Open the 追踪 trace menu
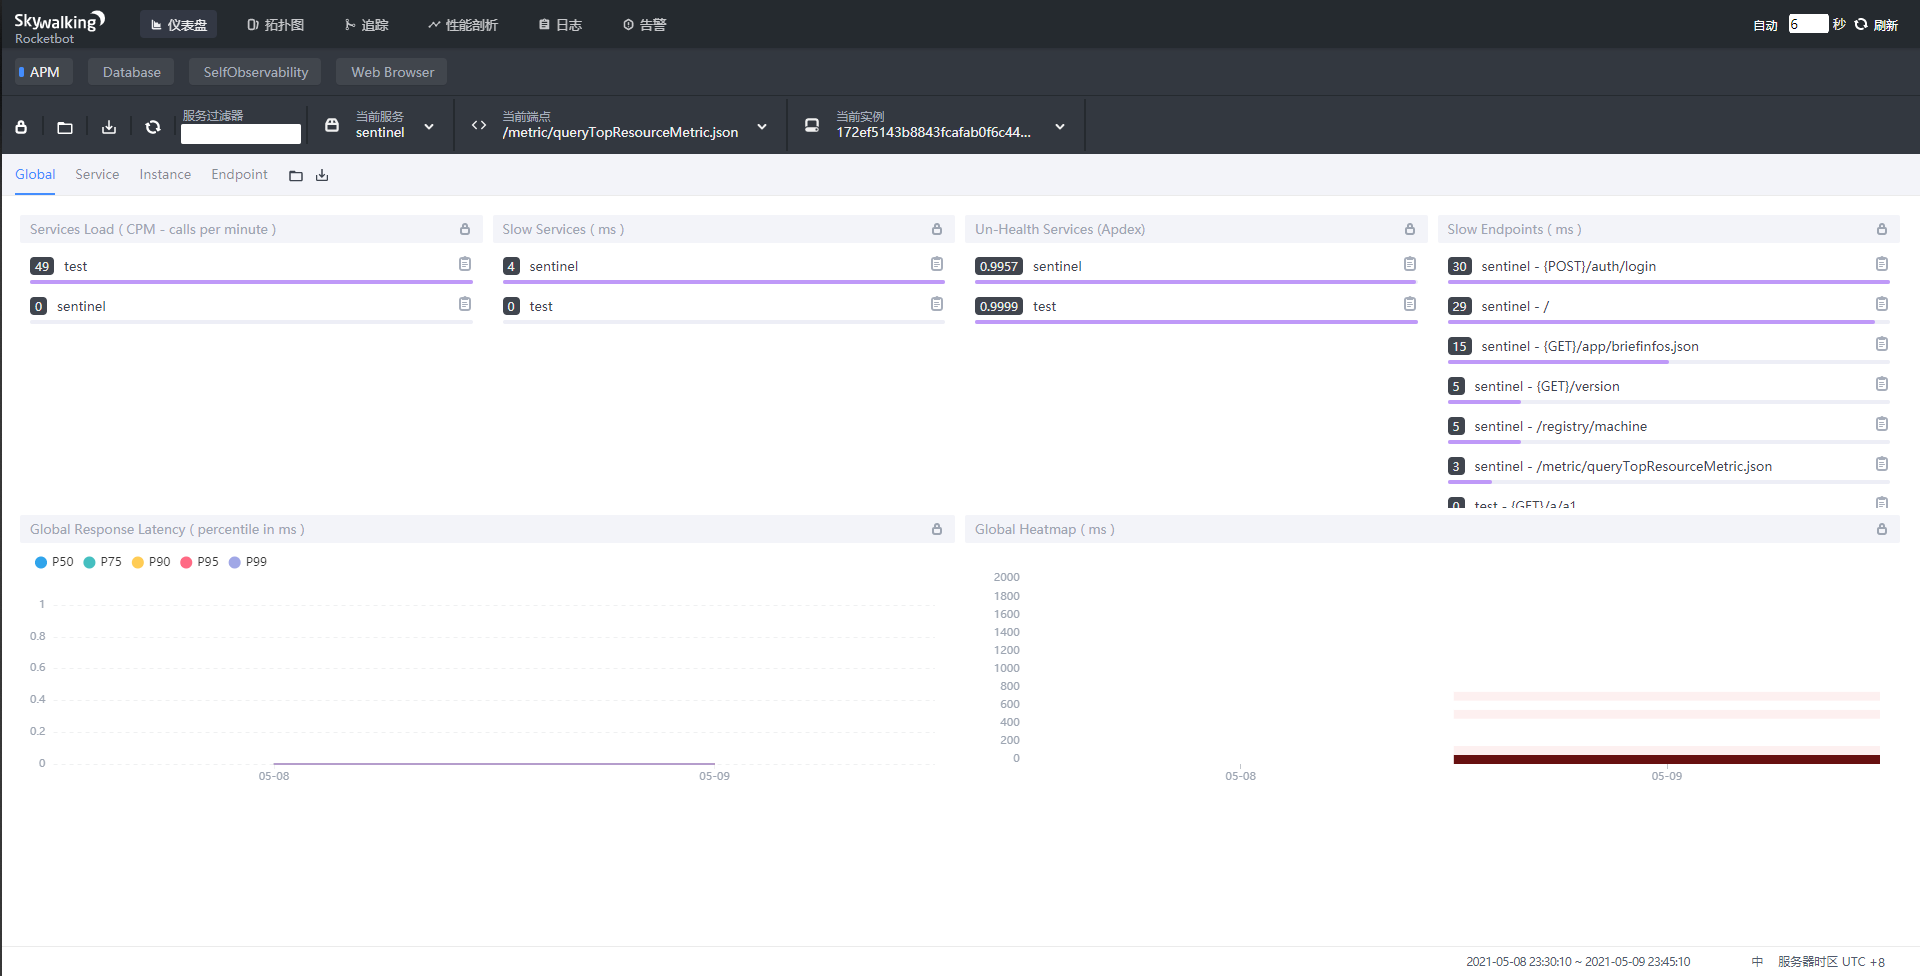 (x=366, y=25)
